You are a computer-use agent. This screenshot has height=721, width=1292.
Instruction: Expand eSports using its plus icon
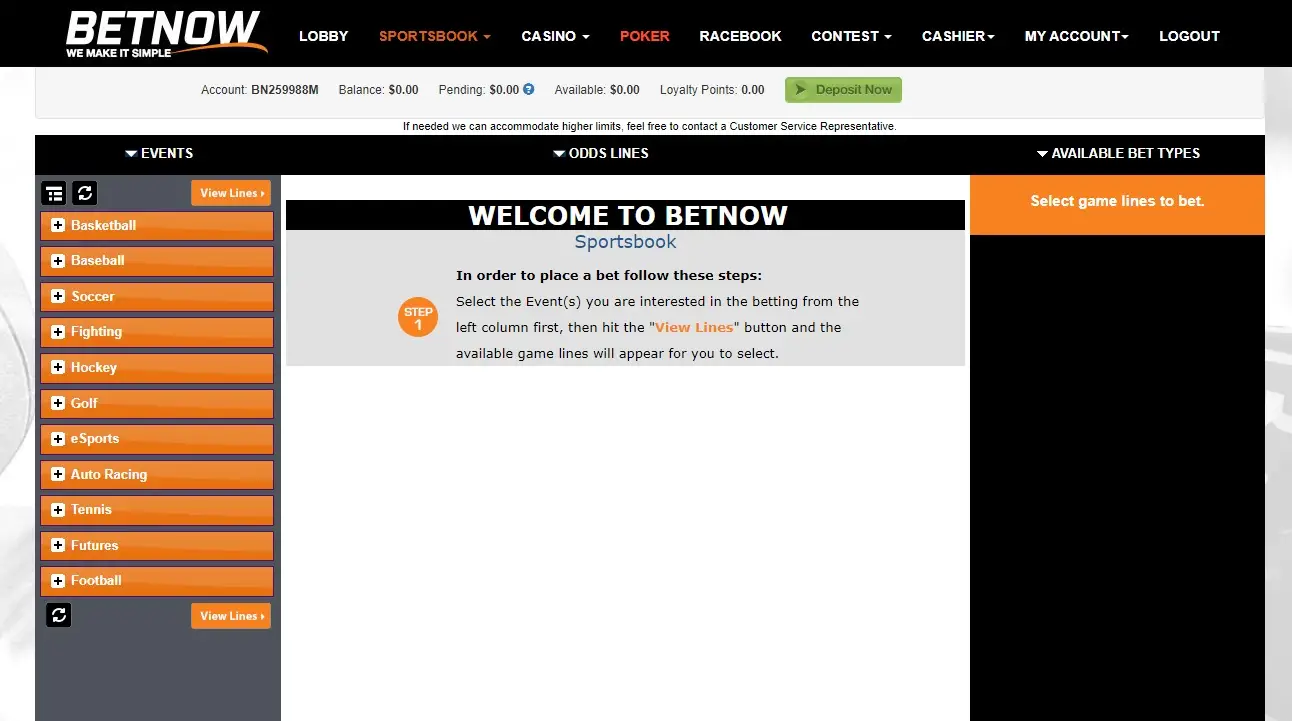58,438
